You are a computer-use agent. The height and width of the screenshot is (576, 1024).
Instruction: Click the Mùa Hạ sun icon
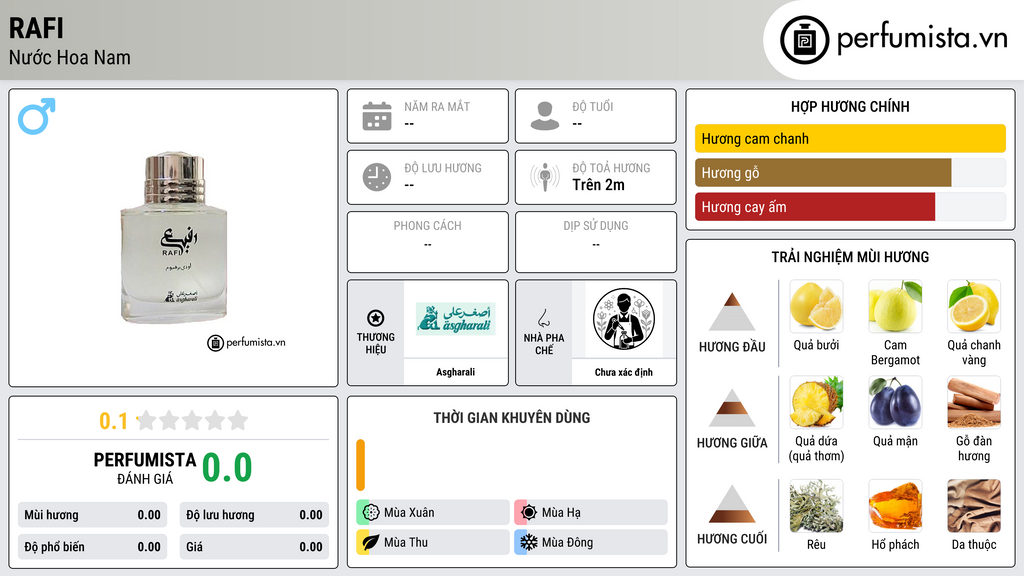click(x=529, y=513)
